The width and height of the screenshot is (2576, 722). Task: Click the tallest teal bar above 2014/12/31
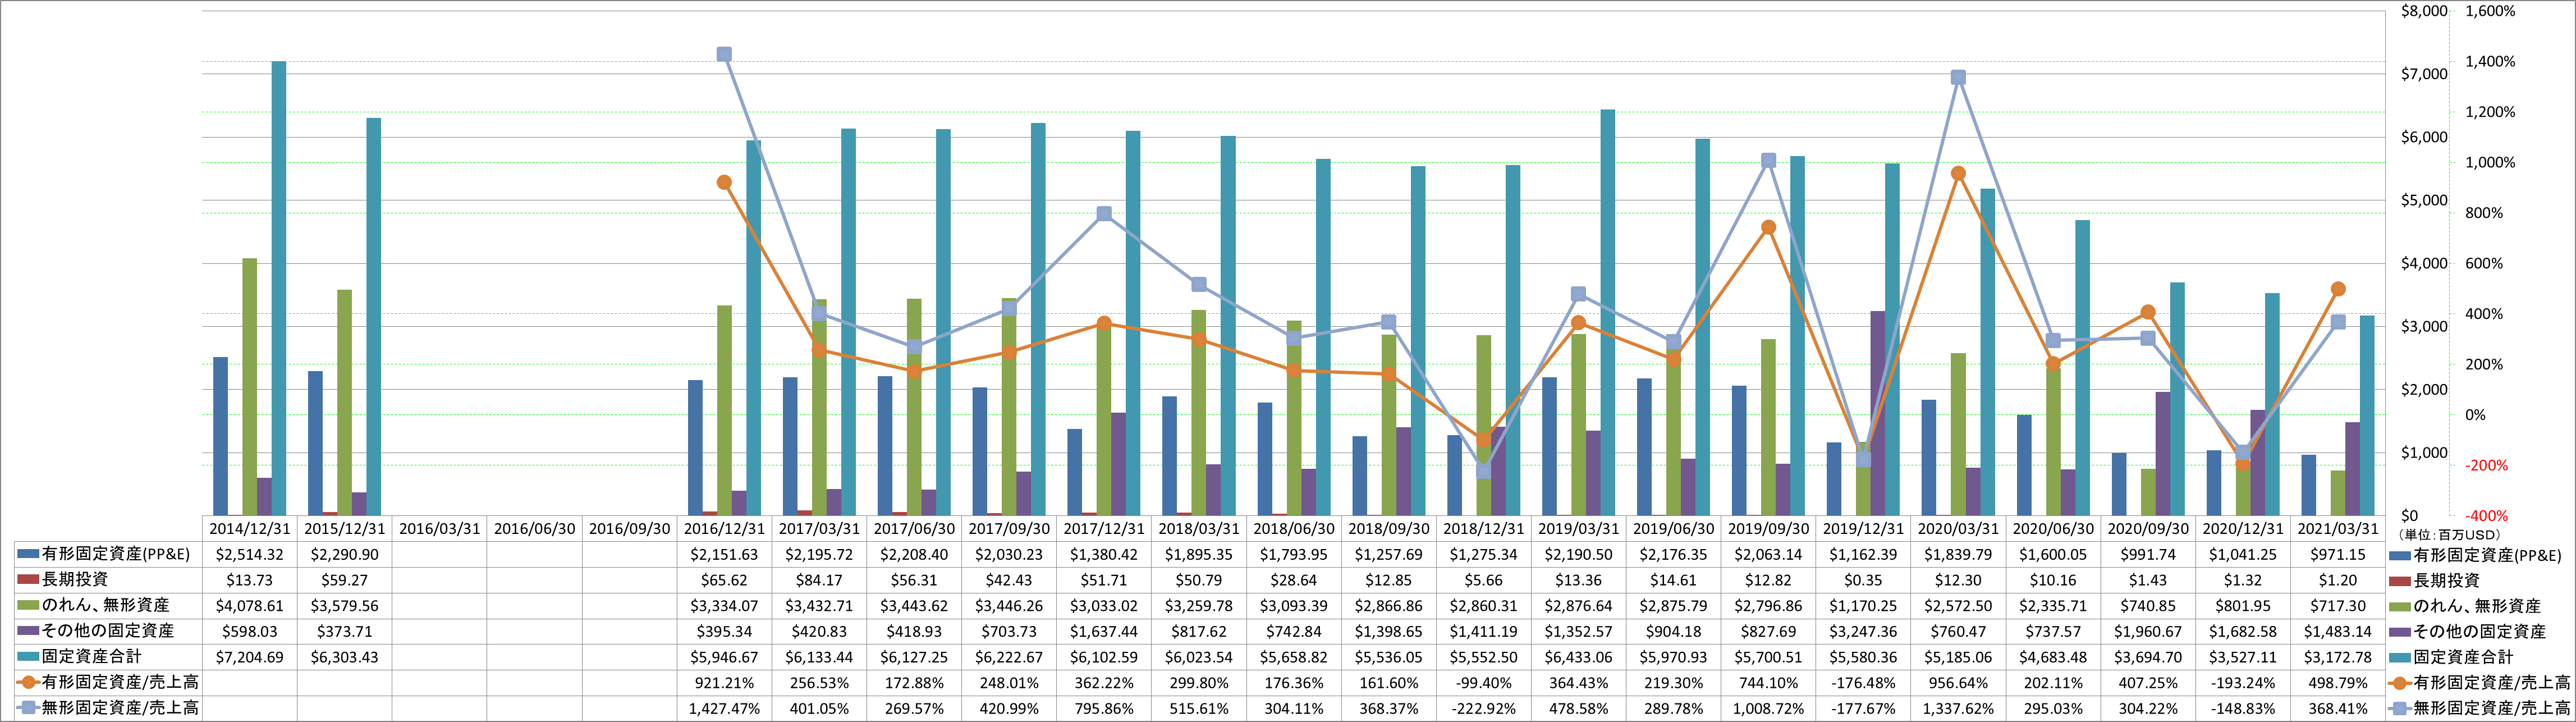279,288
